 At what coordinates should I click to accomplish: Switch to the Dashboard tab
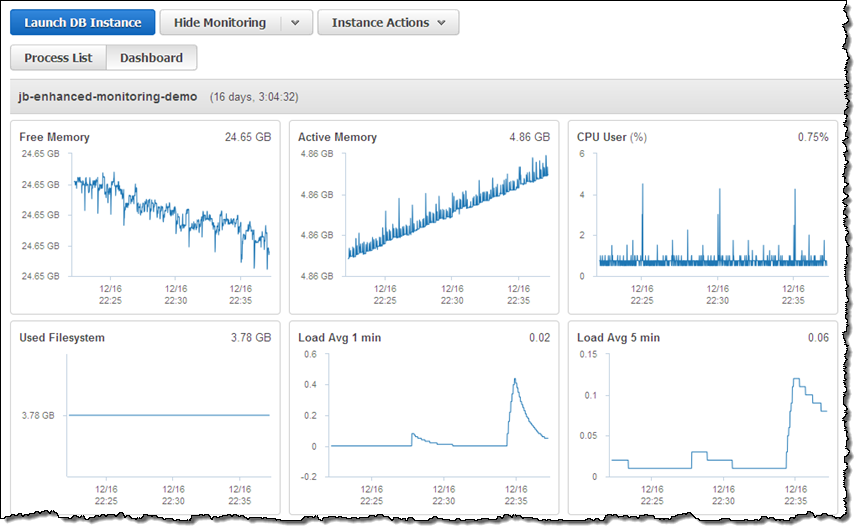pyautogui.click(x=151, y=58)
